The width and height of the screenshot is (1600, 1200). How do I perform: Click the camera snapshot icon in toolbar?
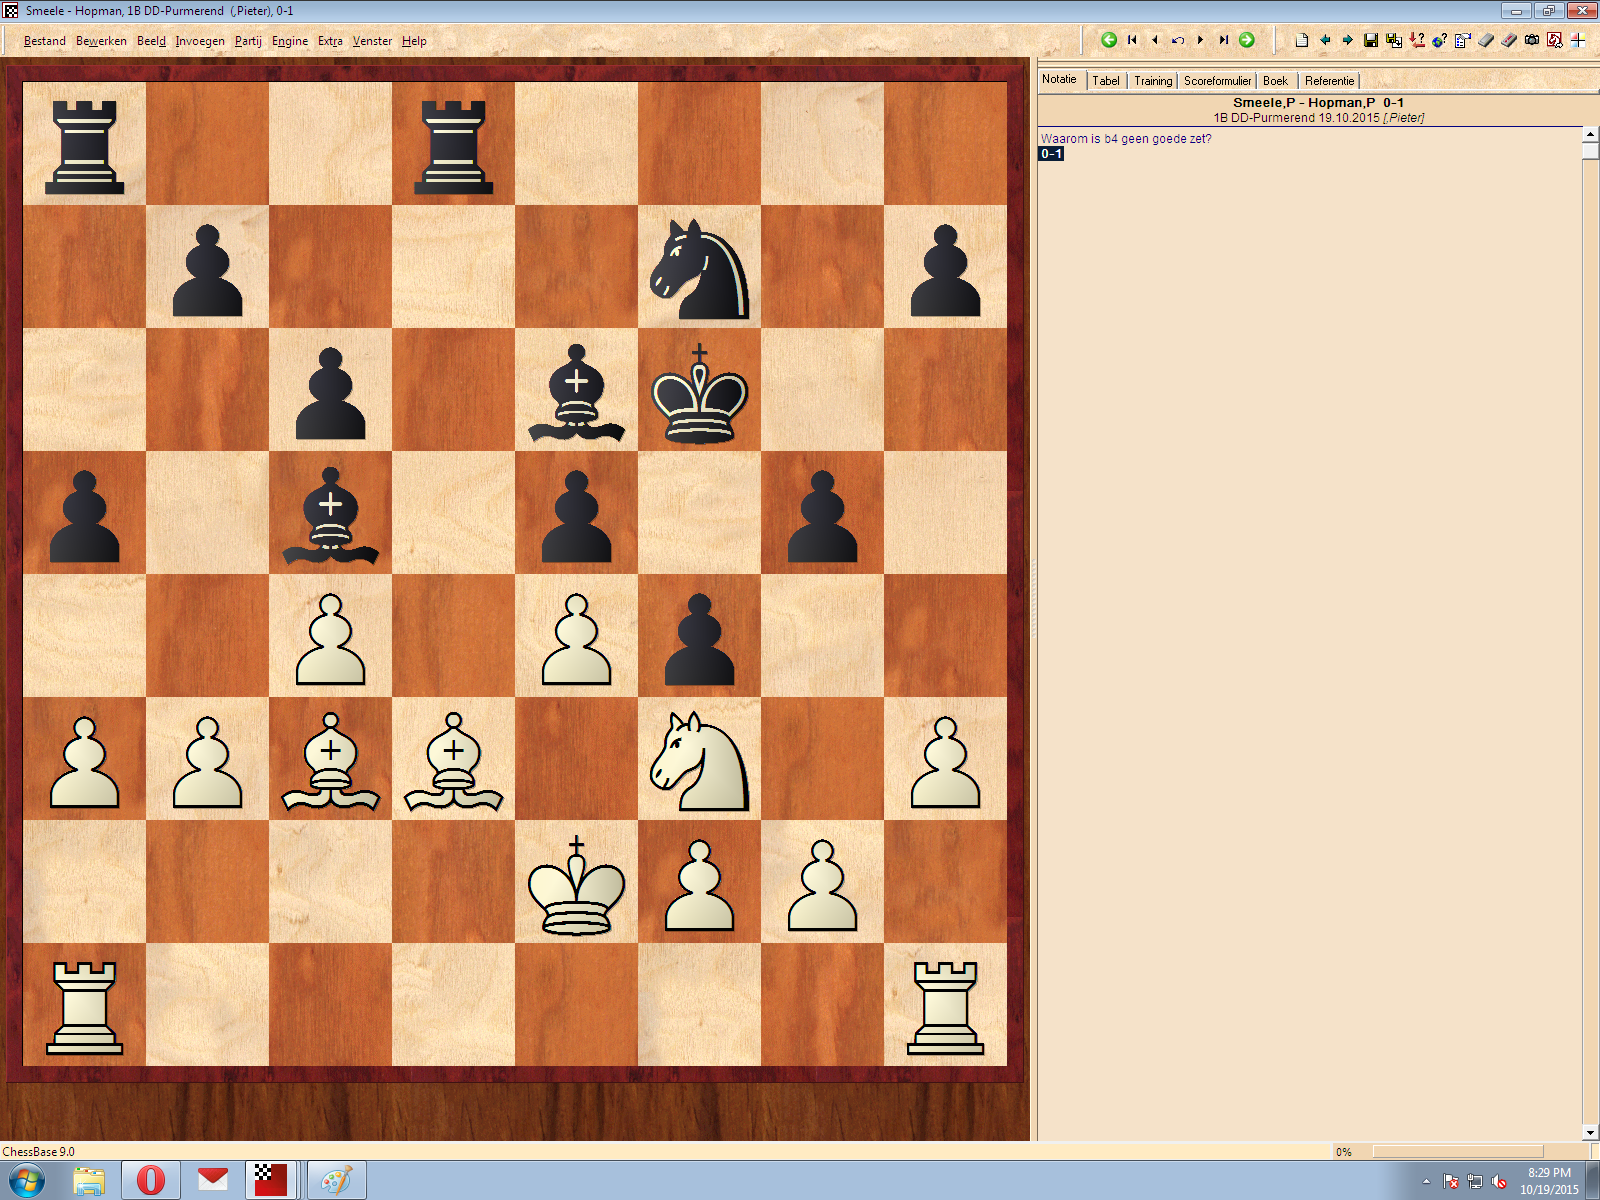(1532, 40)
